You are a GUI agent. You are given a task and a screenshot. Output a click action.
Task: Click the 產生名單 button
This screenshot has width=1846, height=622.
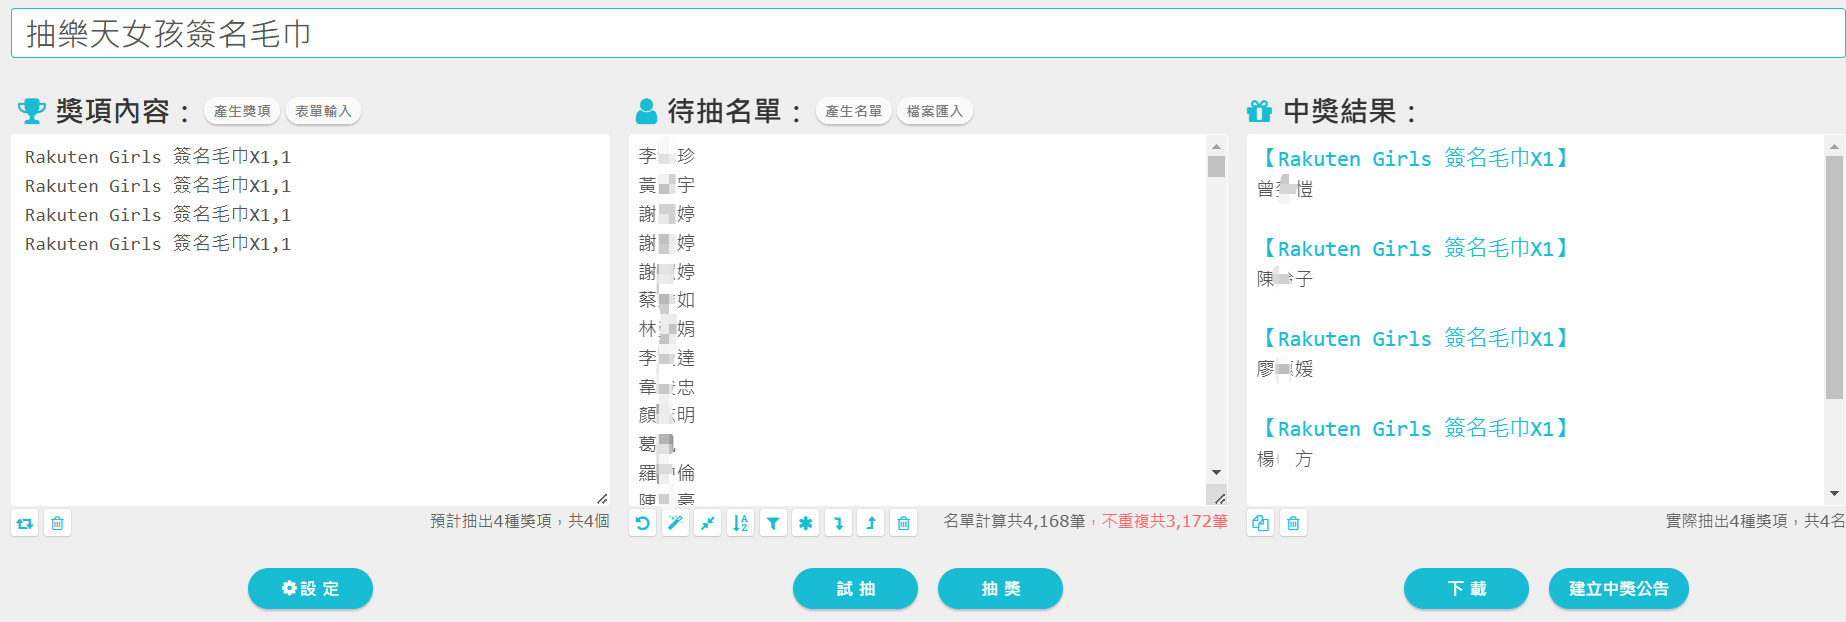[x=854, y=111]
